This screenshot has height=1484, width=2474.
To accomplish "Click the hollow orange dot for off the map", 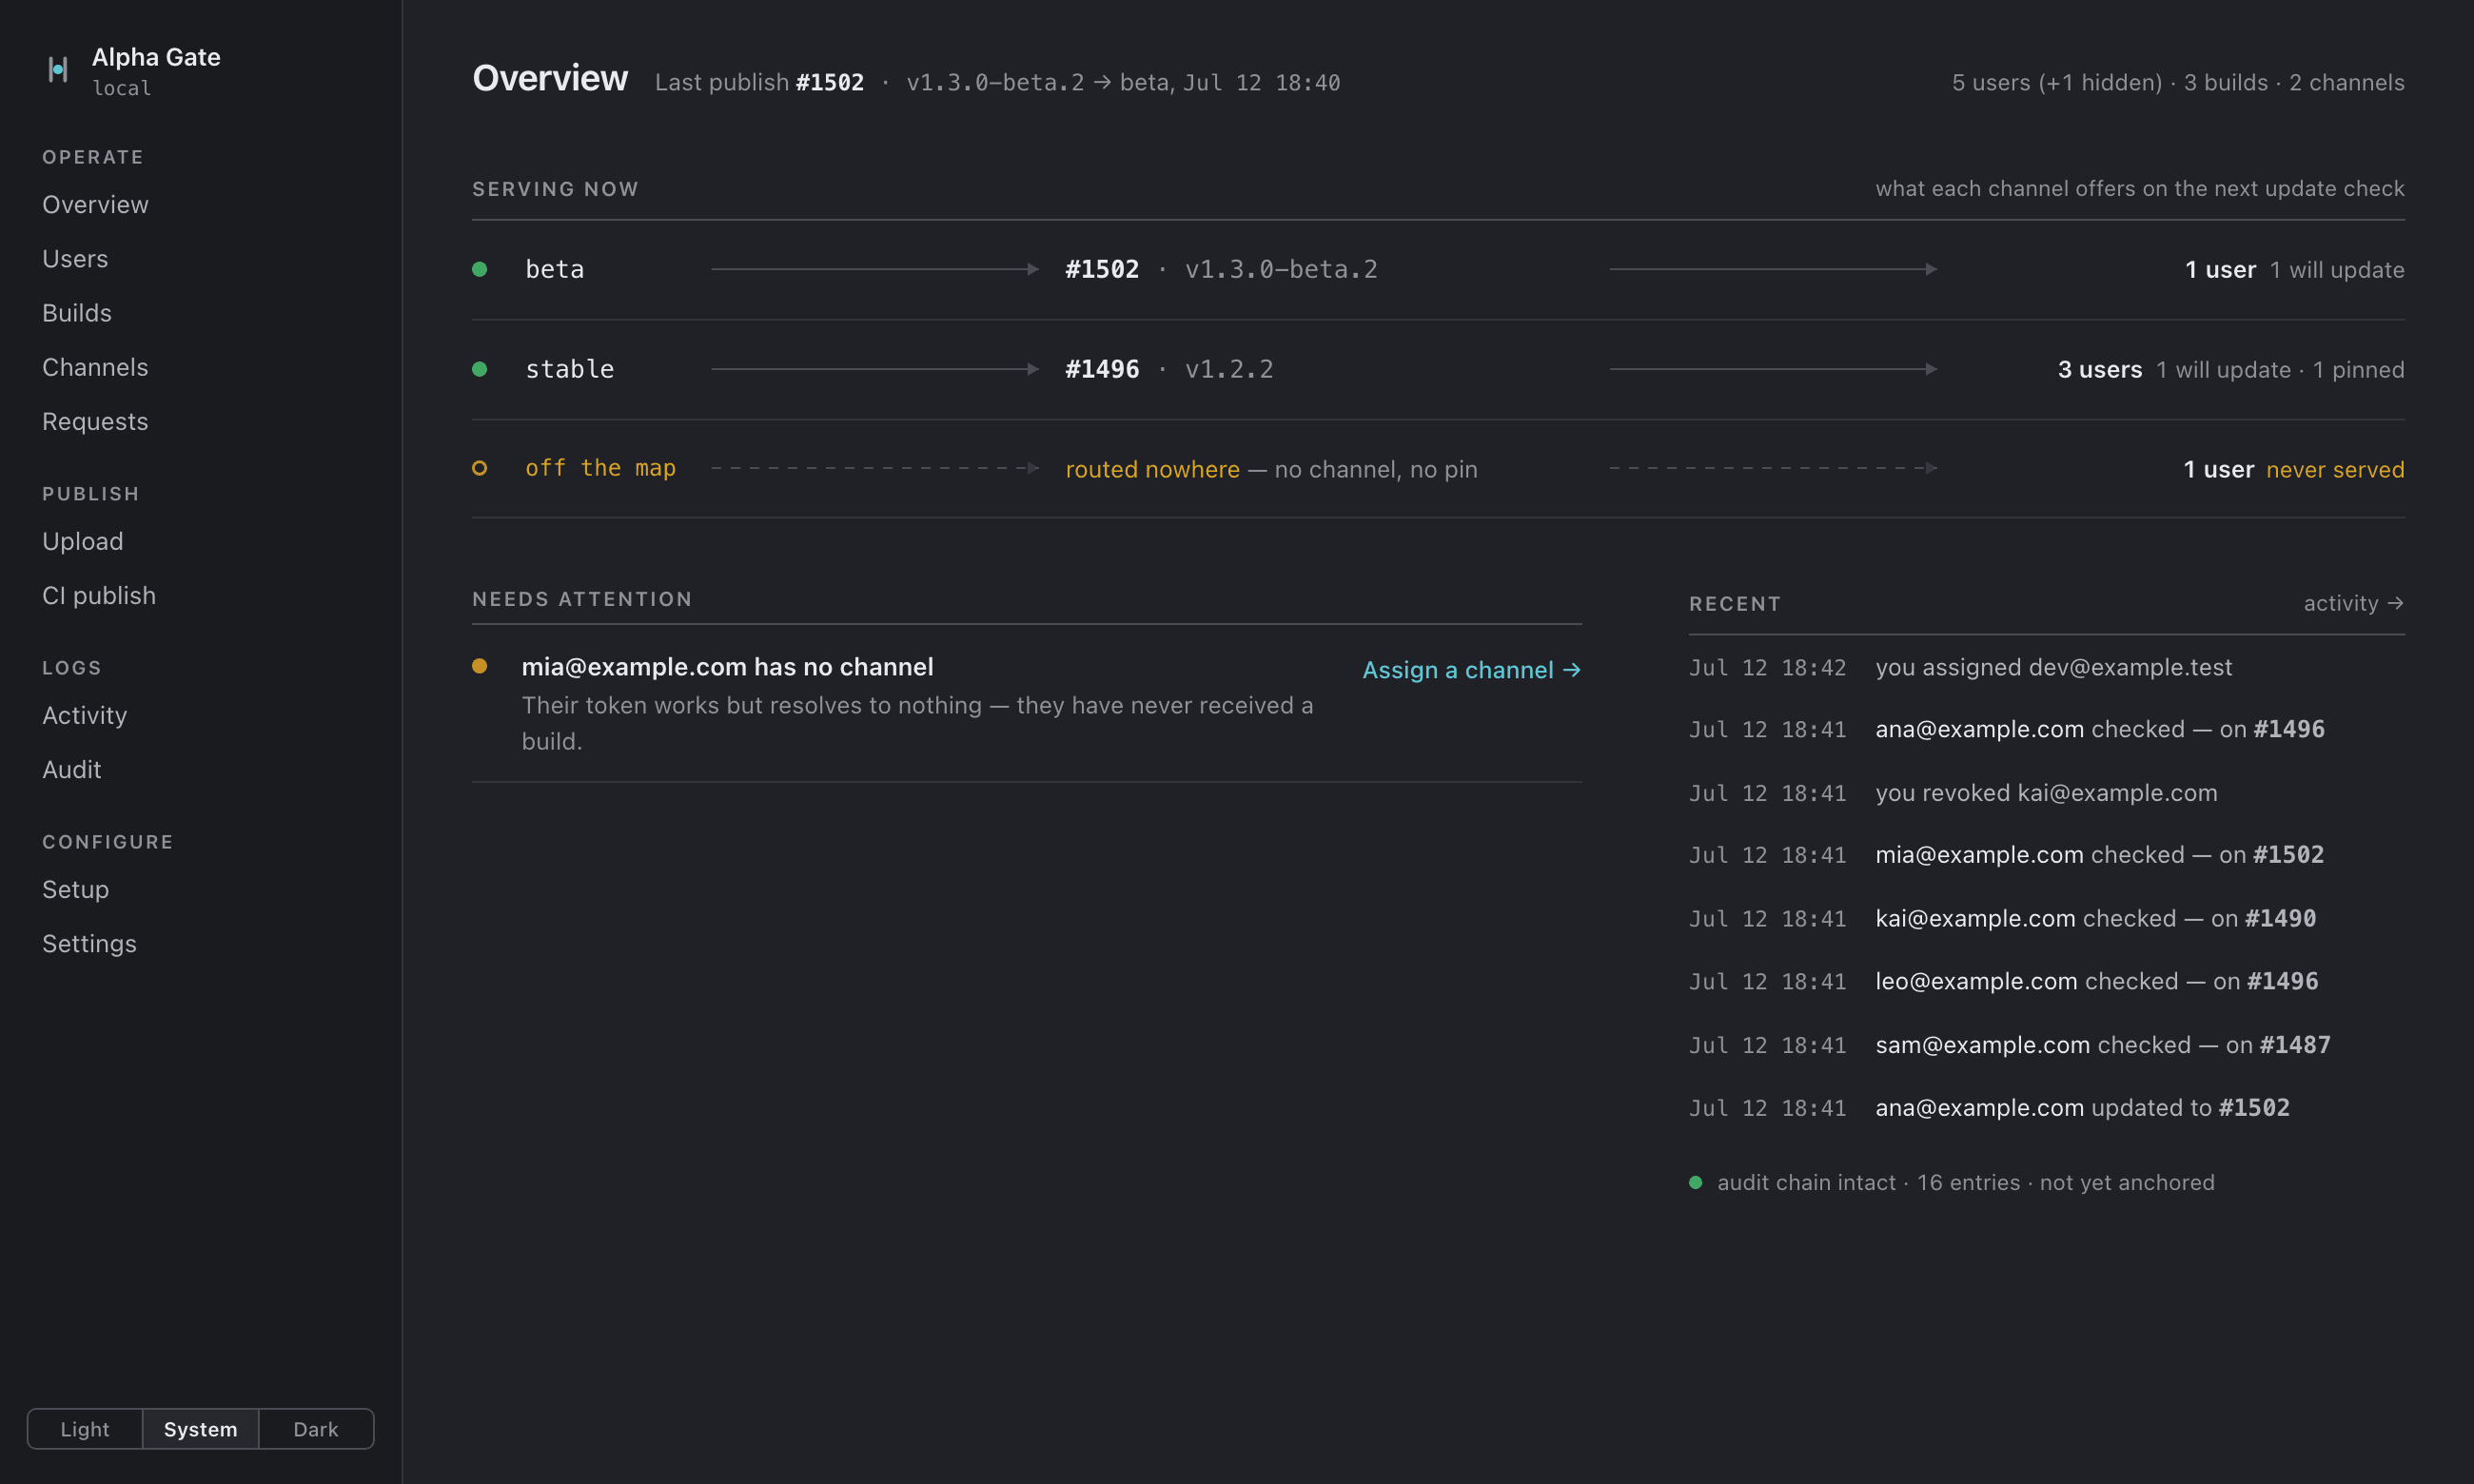I will pyautogui.click(x=480, y=468).
